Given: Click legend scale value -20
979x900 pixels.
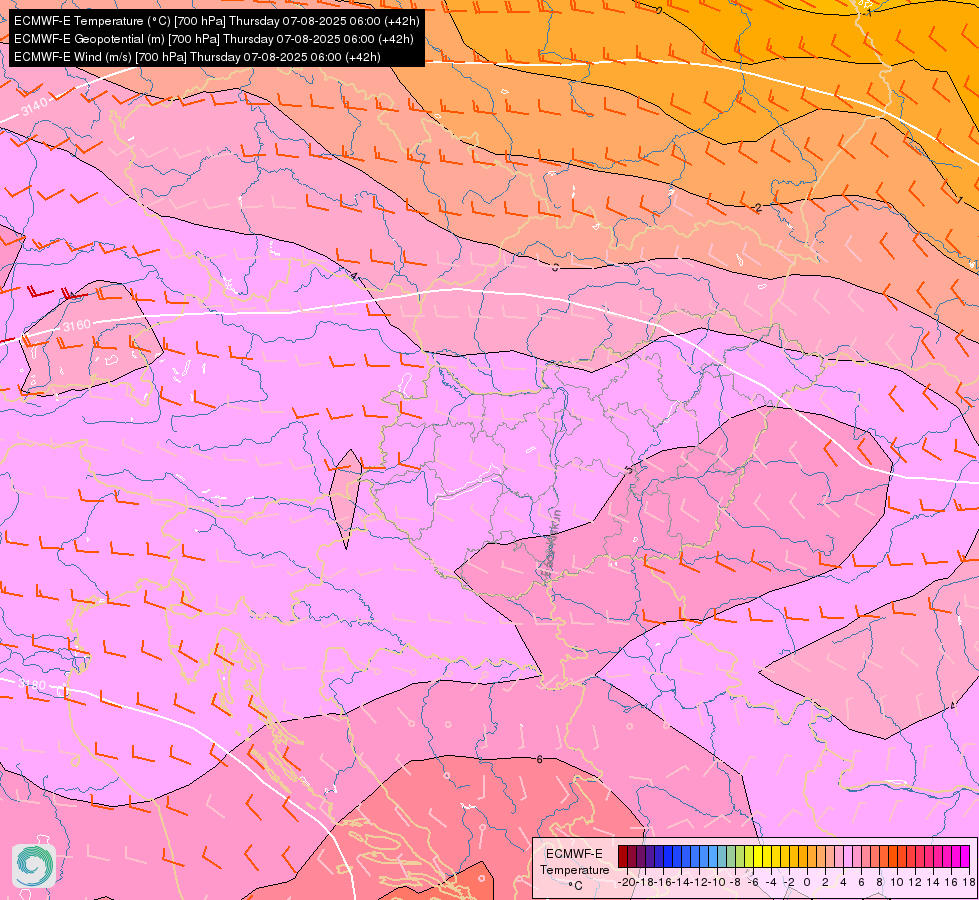Looking at the screenshot, I should tap(627, 882).
